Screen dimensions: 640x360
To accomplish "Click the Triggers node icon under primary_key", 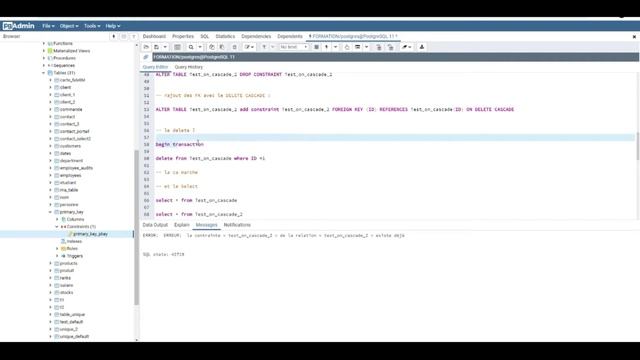I will coord(63,256).
